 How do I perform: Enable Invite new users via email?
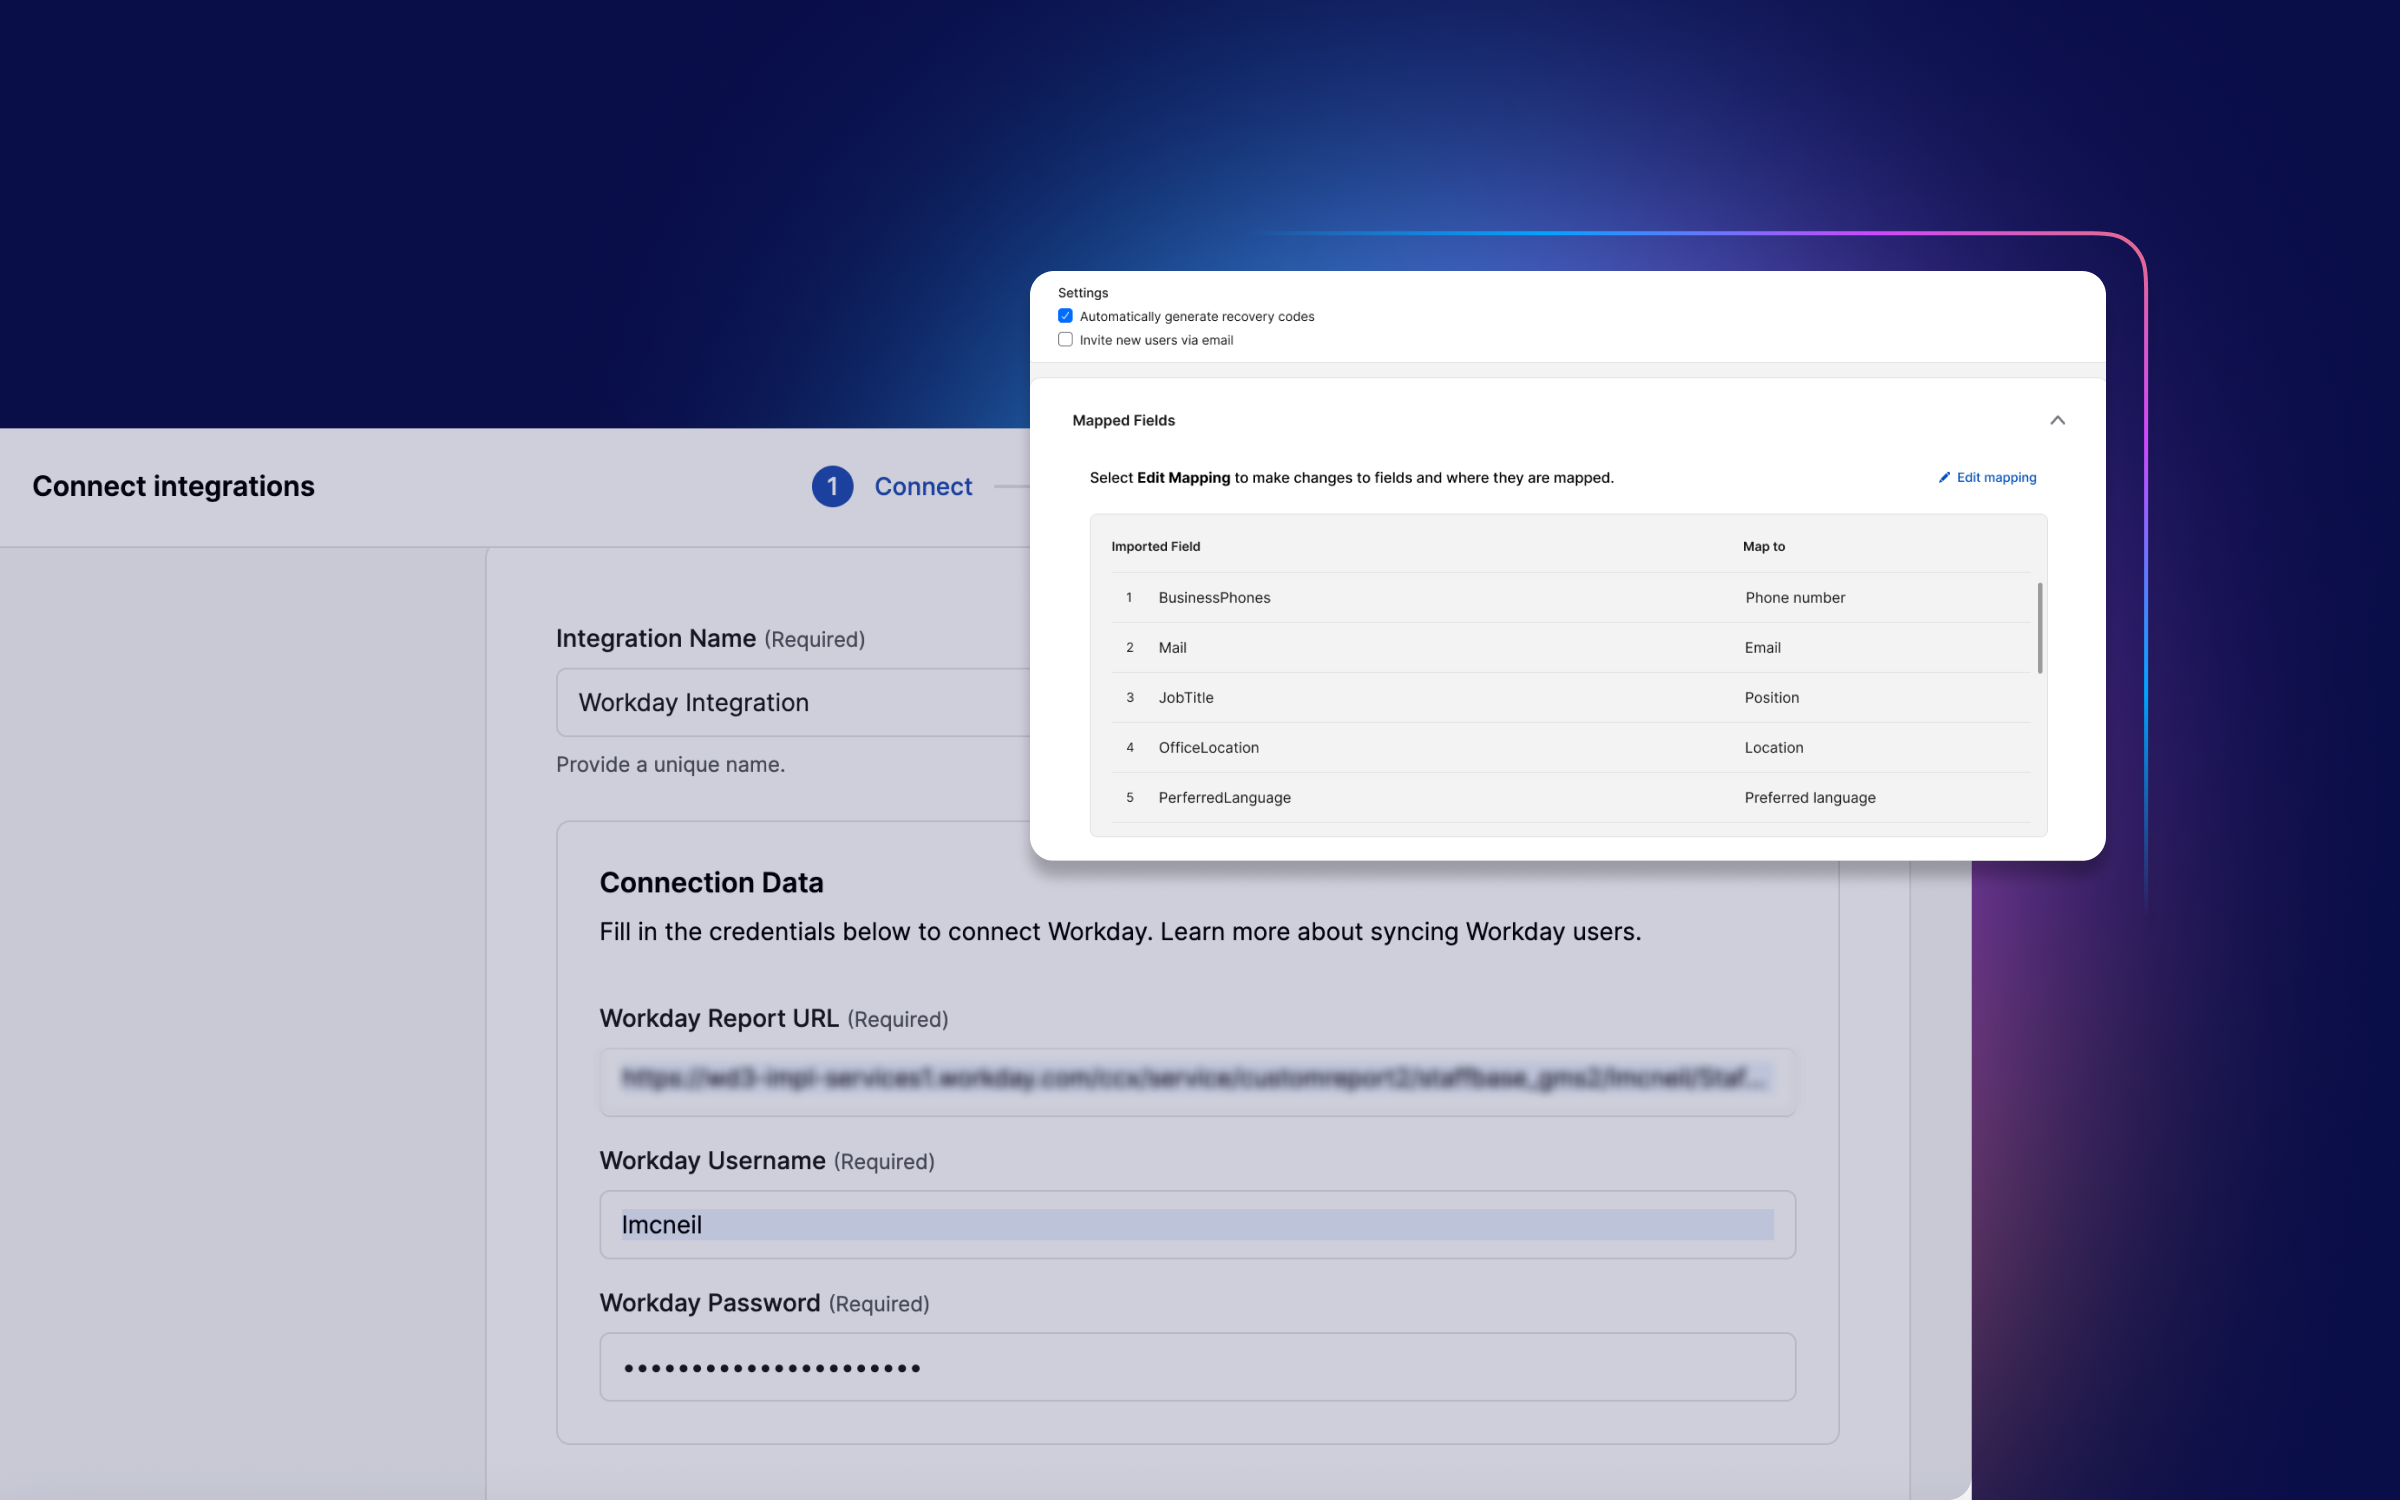1065,340
